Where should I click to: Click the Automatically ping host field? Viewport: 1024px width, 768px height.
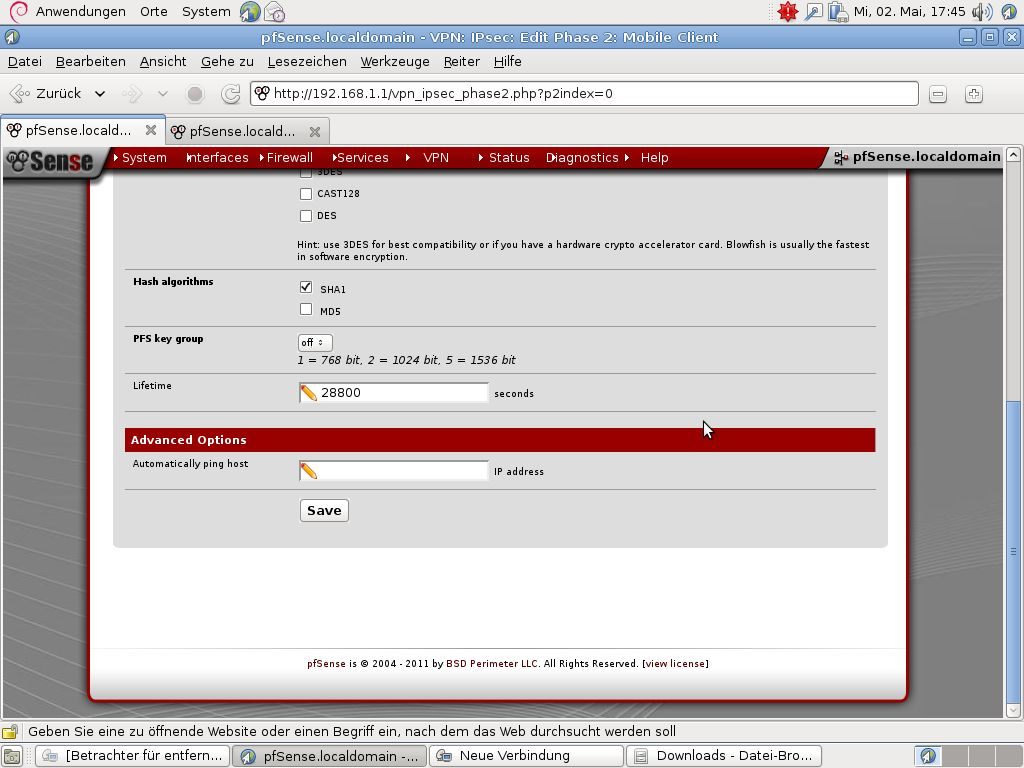(393, 470)
